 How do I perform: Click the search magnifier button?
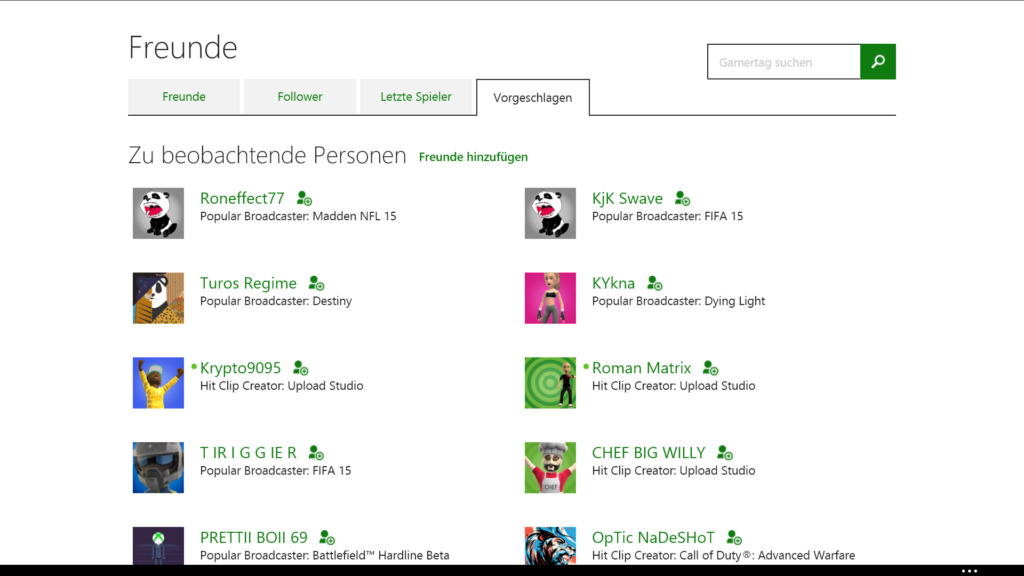877,61
